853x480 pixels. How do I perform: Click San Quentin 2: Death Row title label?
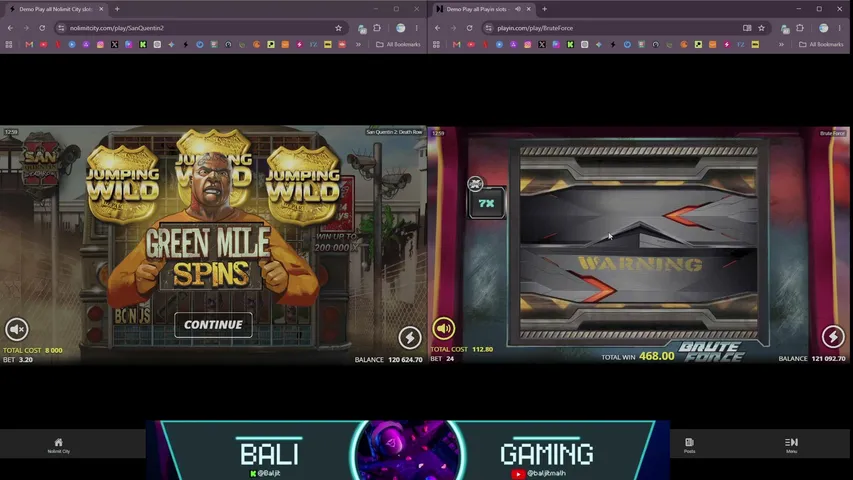[394, 132]
